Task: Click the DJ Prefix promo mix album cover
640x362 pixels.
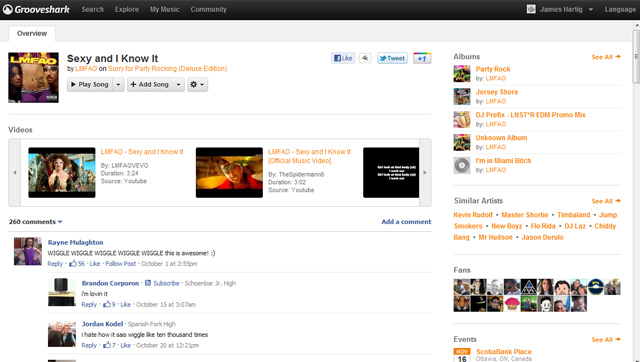Action: 462,119
